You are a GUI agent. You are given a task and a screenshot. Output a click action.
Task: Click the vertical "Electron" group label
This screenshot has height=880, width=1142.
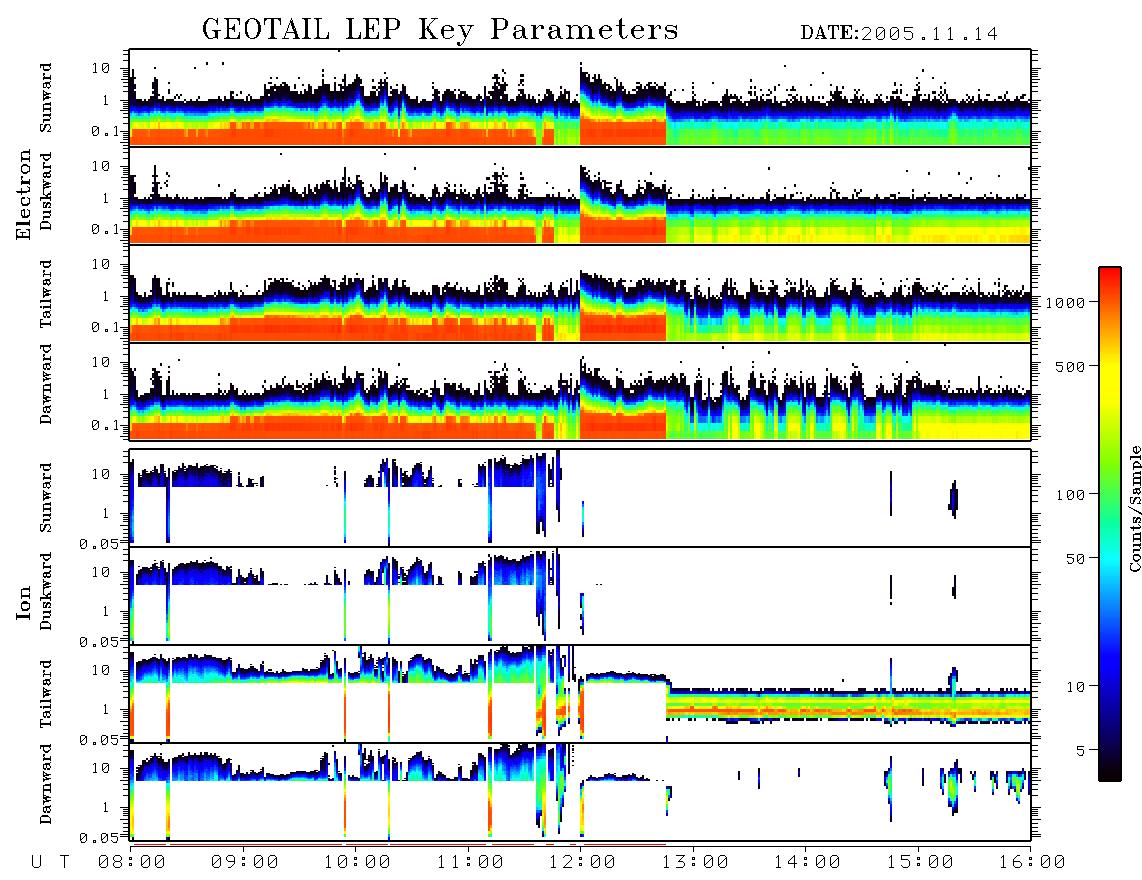coord(24,195)
